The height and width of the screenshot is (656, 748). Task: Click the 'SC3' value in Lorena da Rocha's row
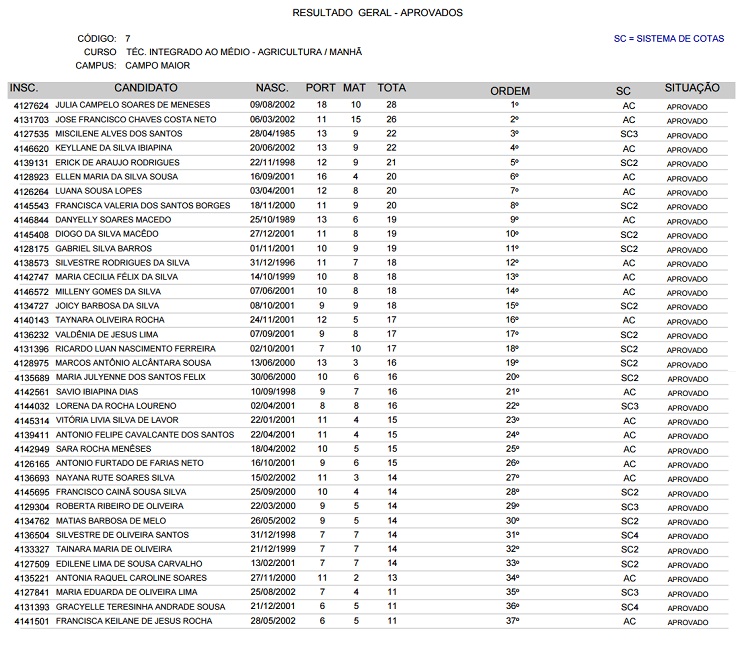tap(629, 406)
